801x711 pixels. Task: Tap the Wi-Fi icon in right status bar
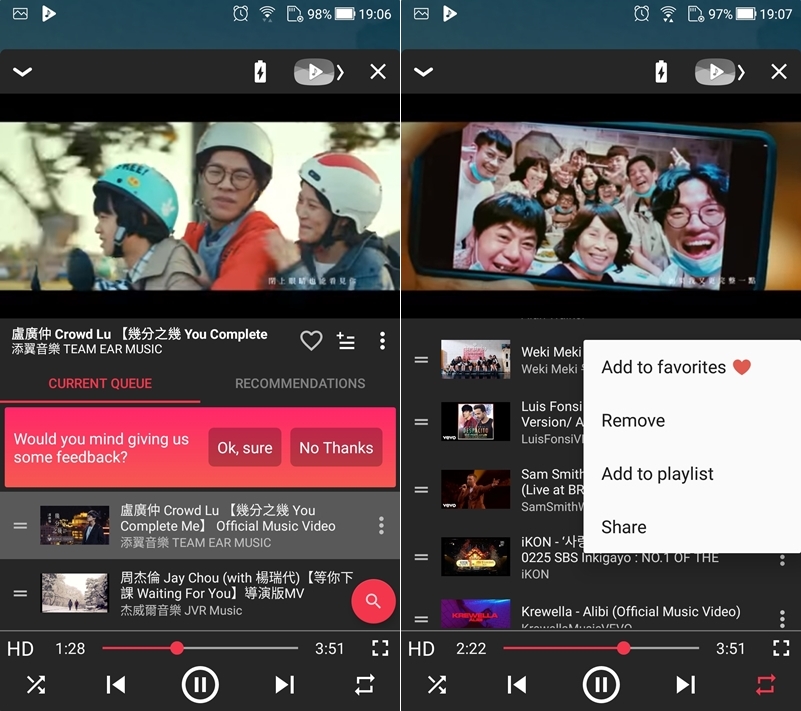pyautogui.click(x=668, y=14)
